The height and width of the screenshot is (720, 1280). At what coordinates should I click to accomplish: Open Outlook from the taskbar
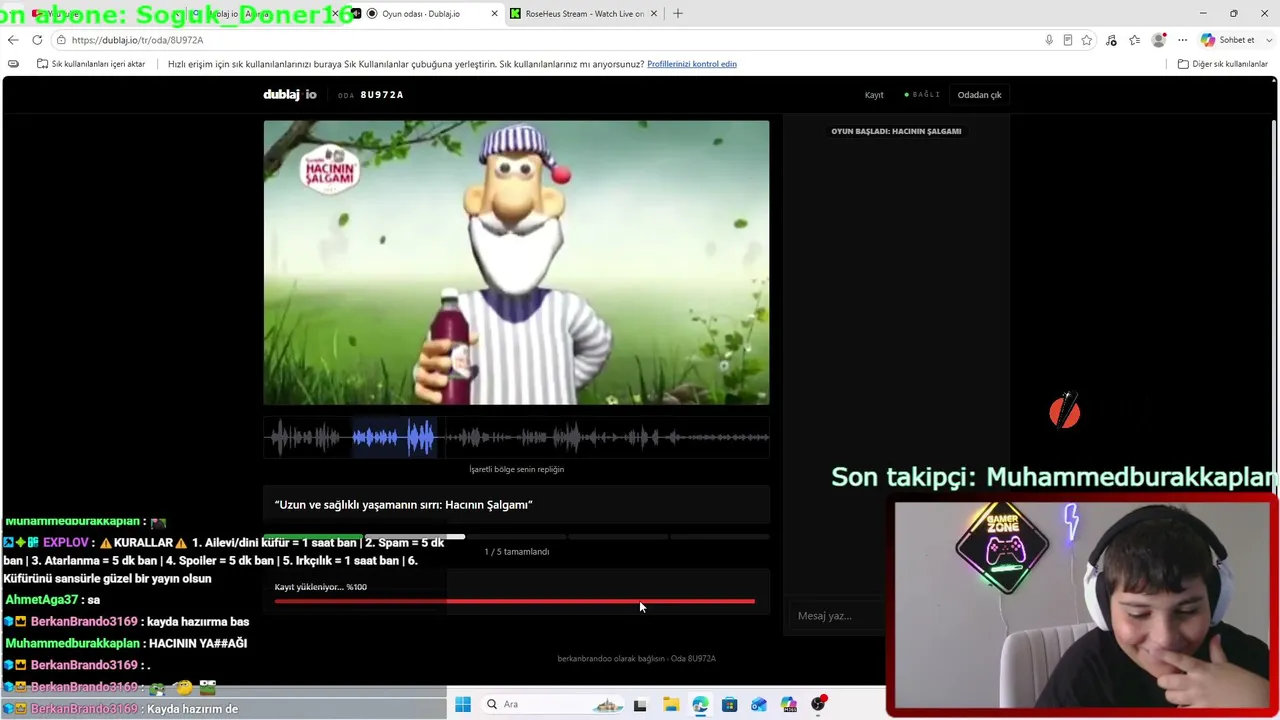click(759, 704)
